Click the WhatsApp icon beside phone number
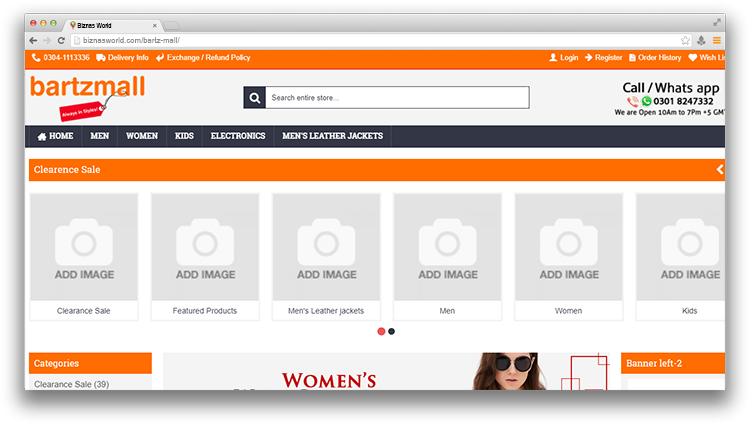The width and height of the screenshot is (750, 425). click(646, 101)
